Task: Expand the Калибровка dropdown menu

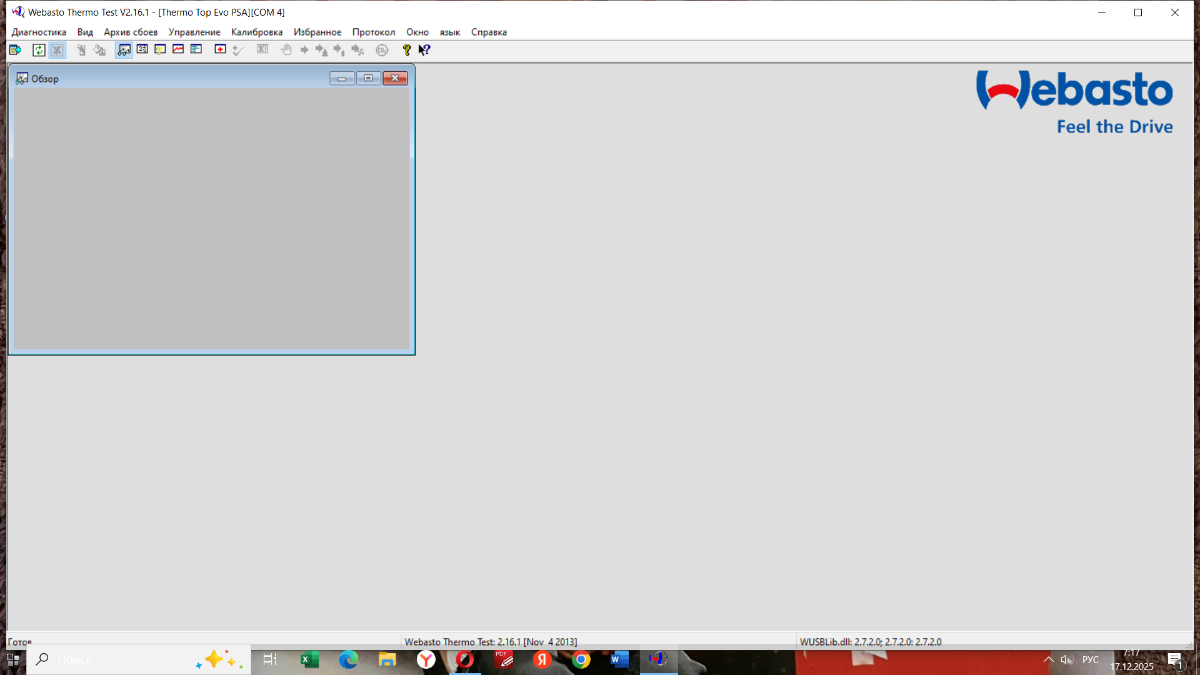Action: (256, 32)
